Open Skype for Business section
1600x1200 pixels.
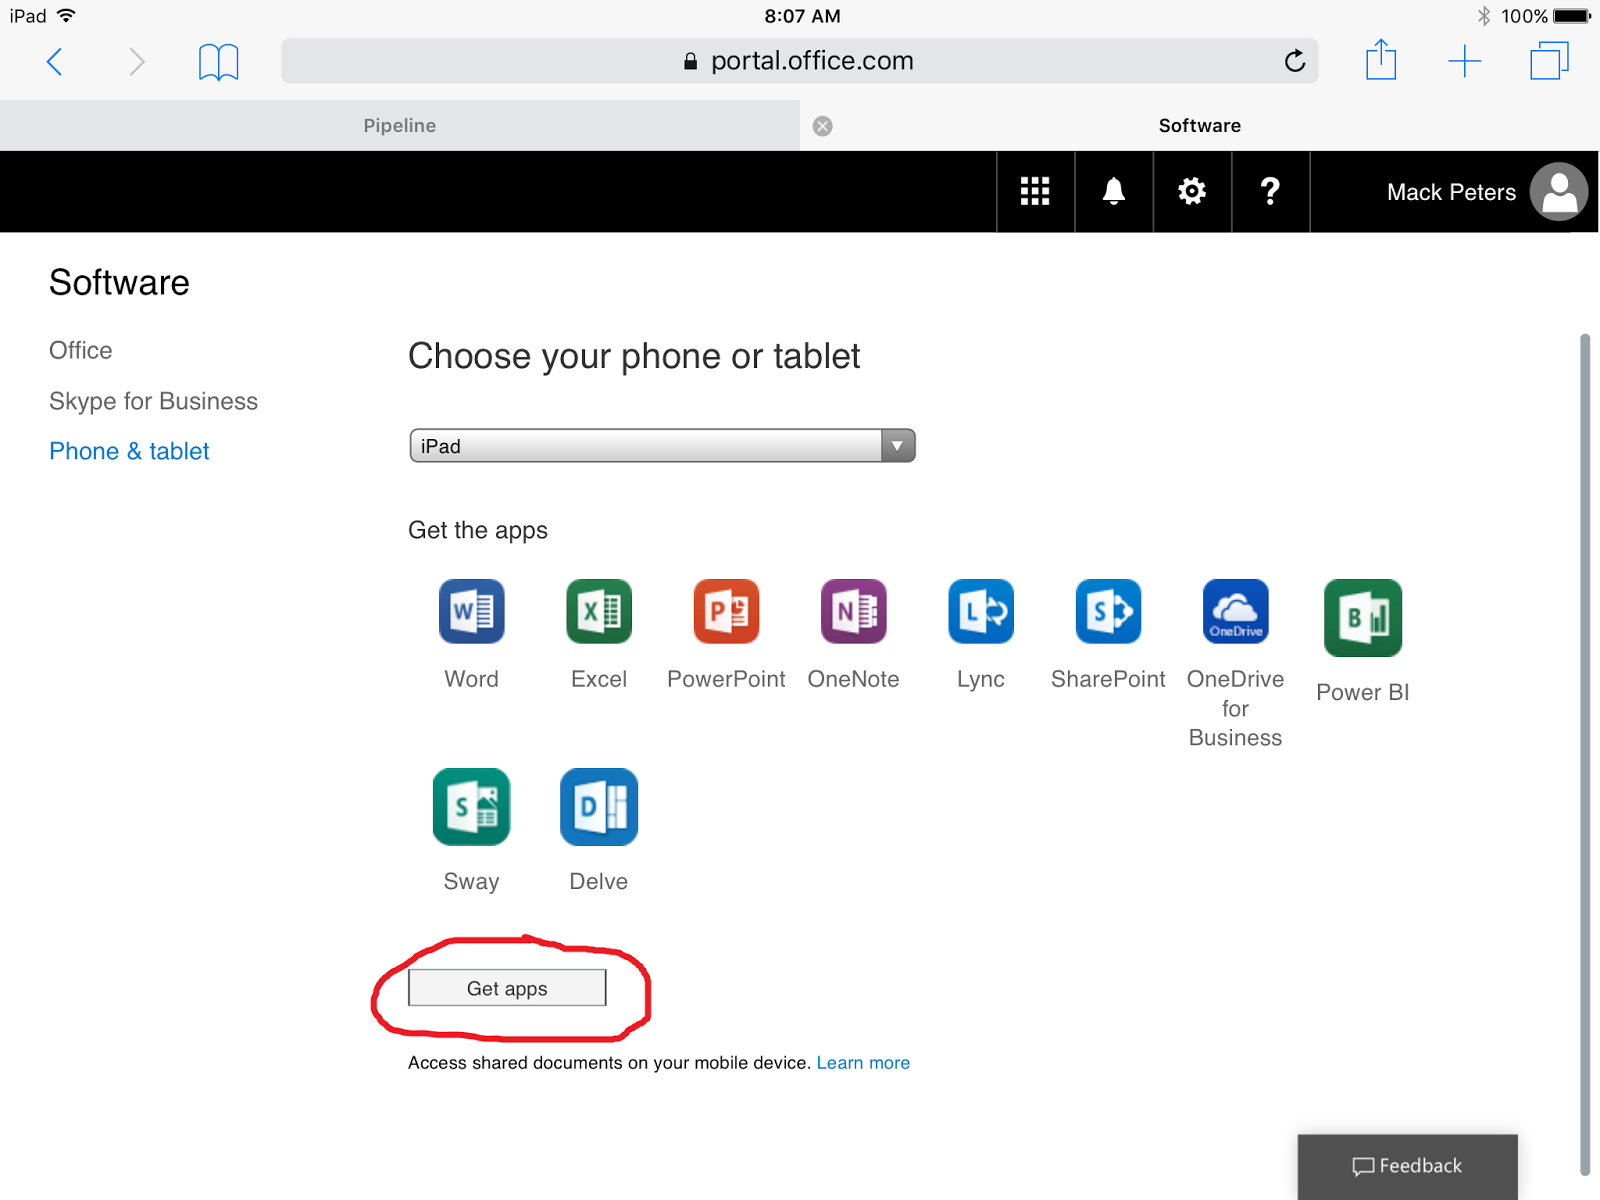pos(154,401)
